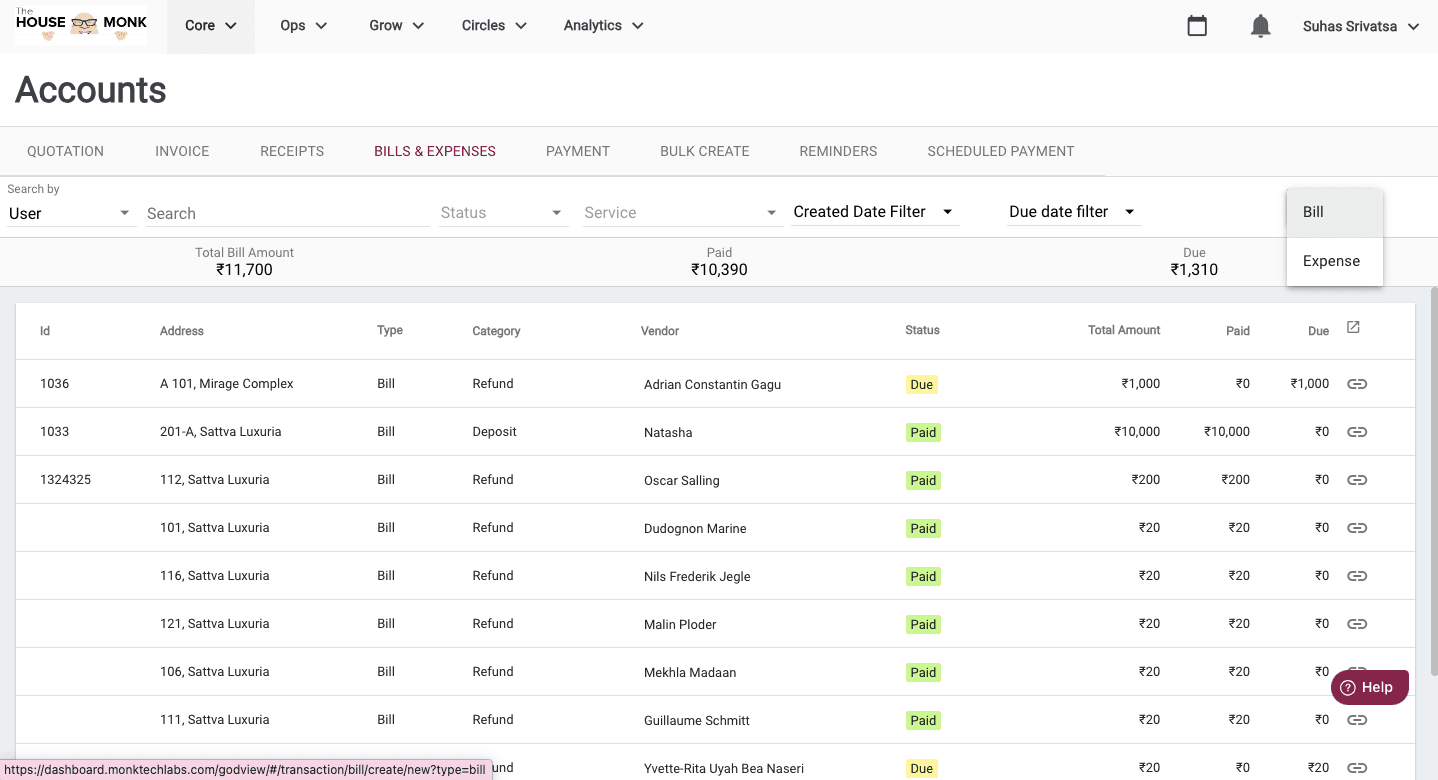Open link icon for bill 1036

[1357, 384]
